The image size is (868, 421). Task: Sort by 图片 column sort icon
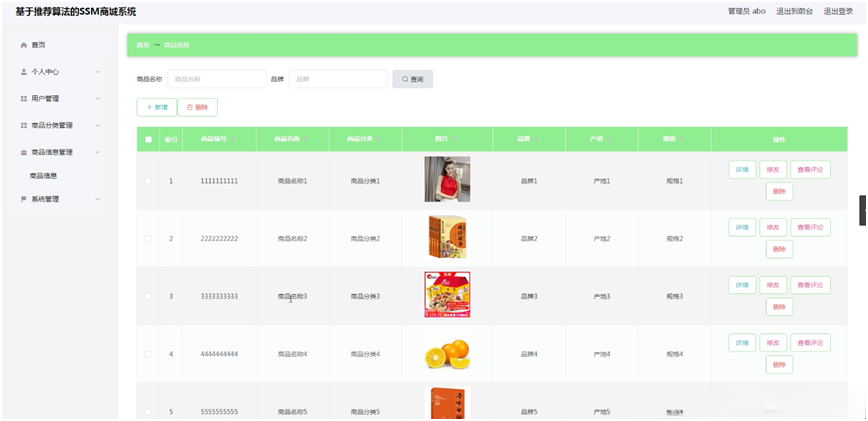pos(454,139)
